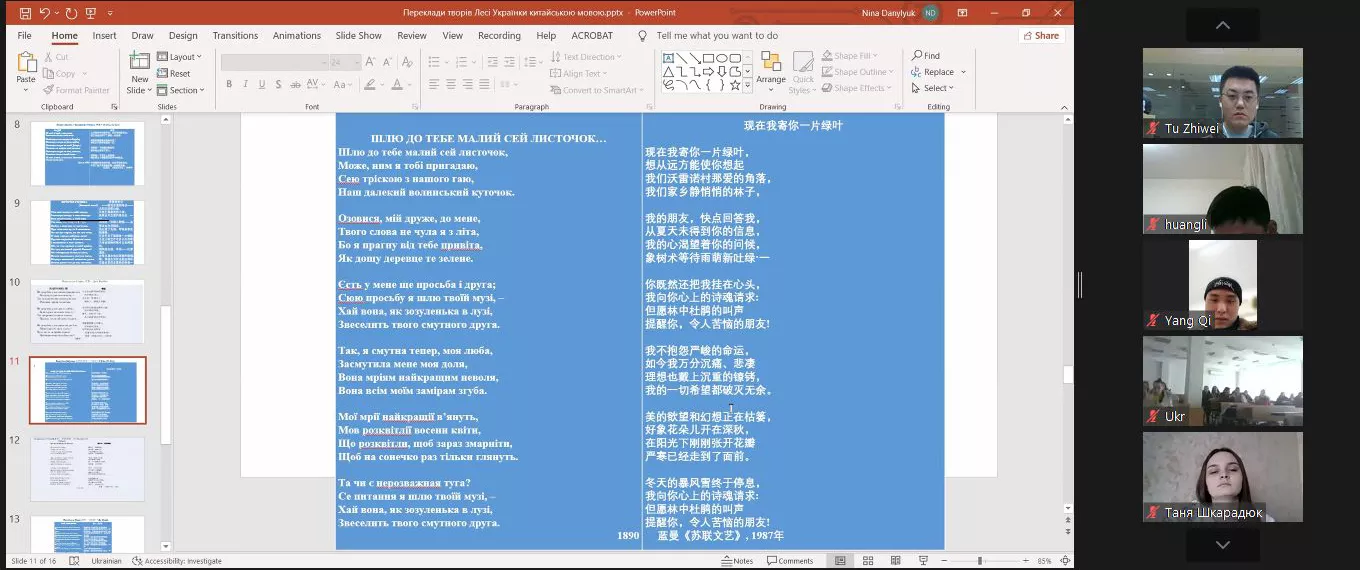Open the Transitions ribbon tab

pyautogui.click(x=235, y=36)
